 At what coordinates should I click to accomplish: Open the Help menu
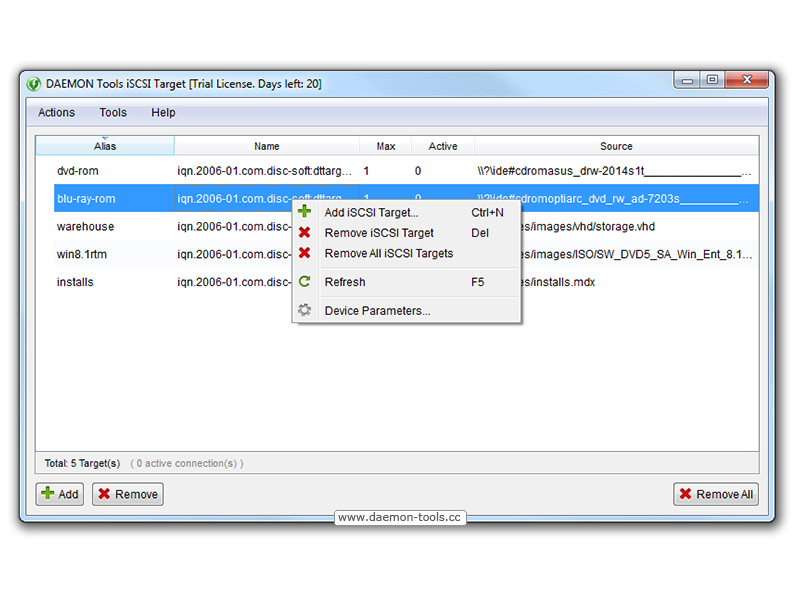[163, 113]
